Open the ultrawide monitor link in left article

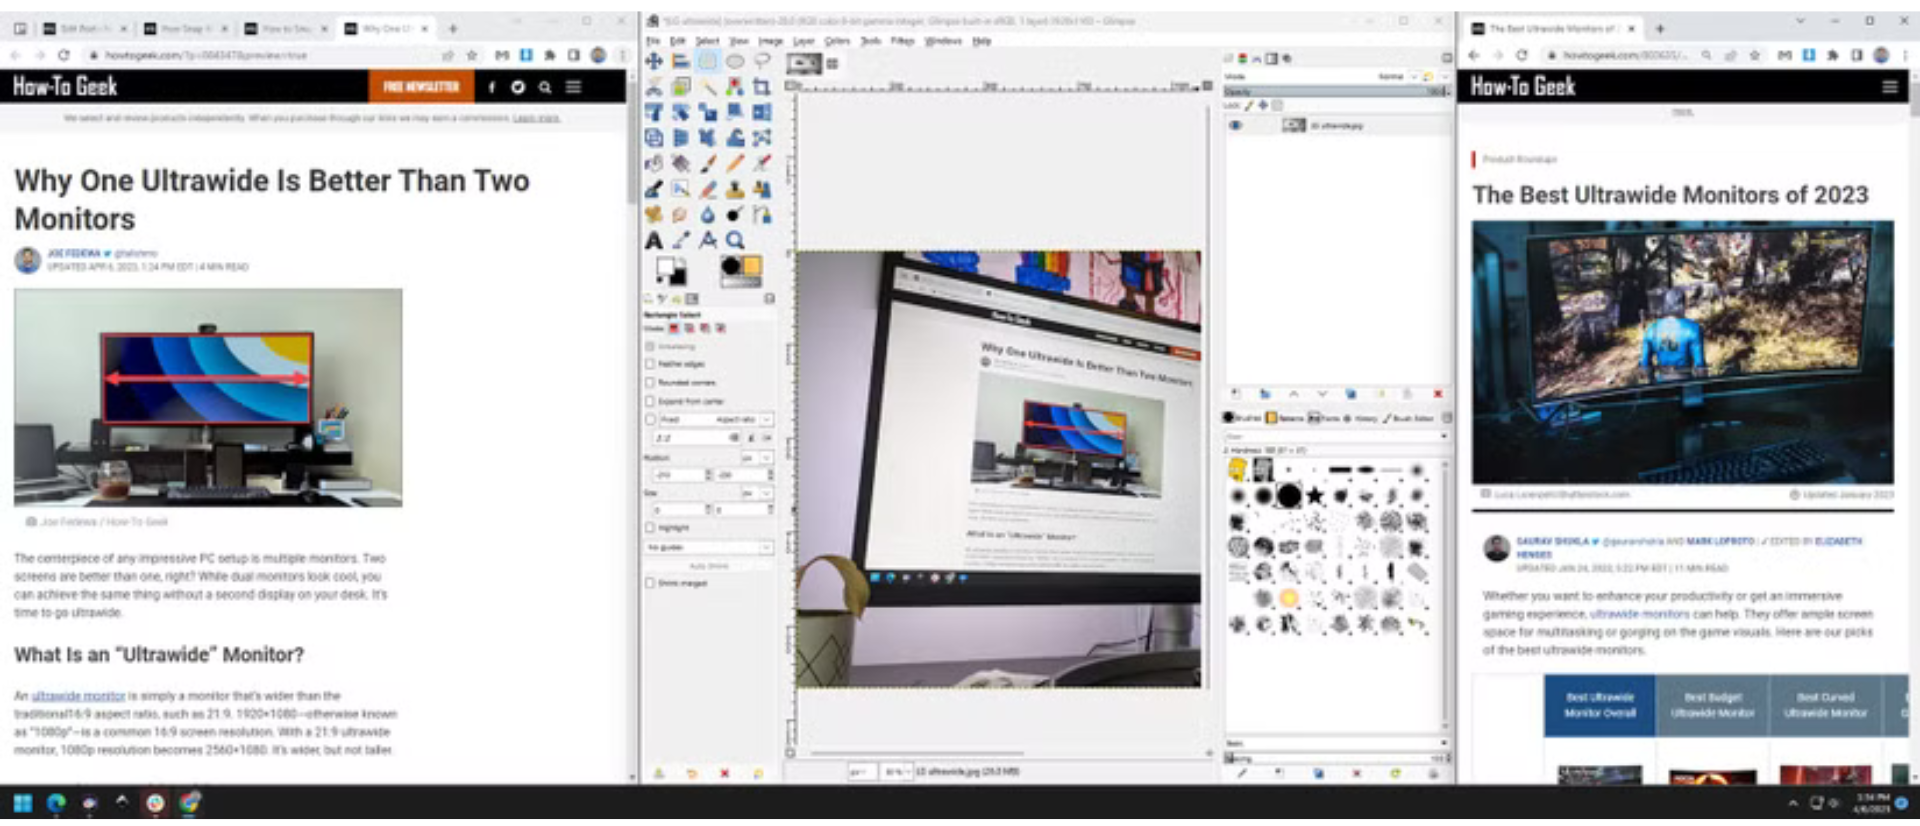[x=78, y=696]
